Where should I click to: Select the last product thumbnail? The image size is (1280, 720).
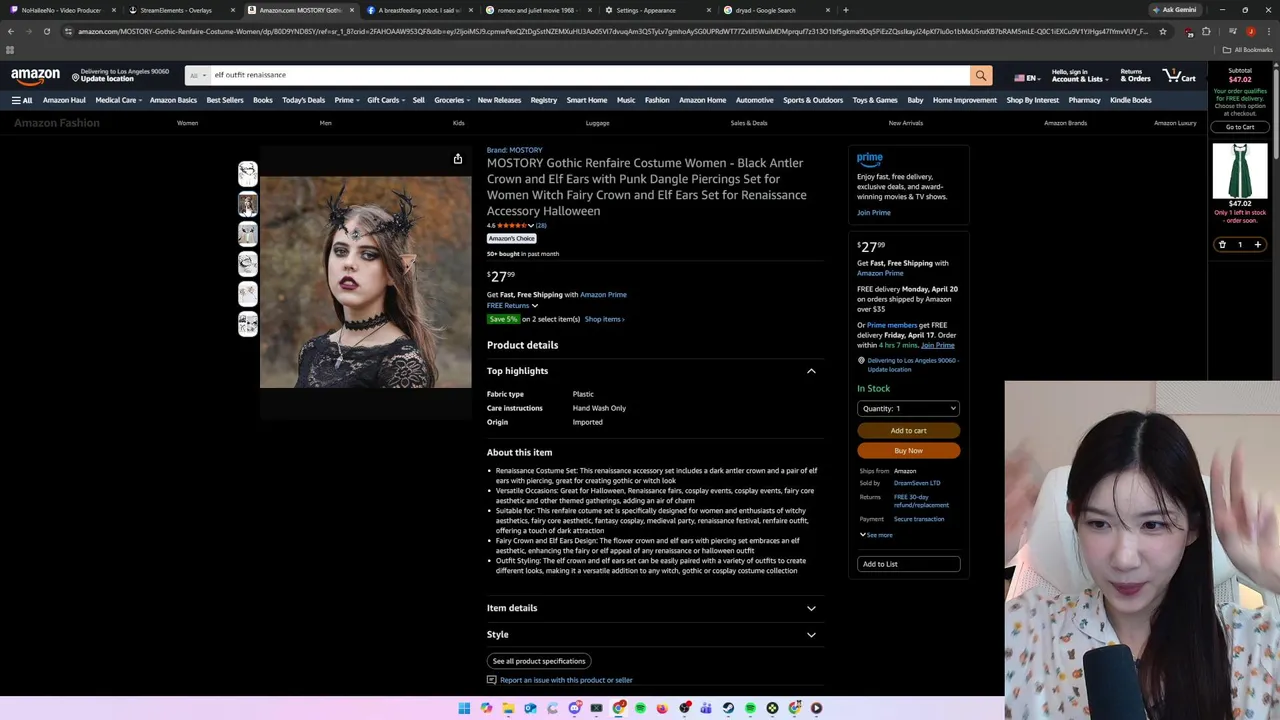(x=248, y=324)
